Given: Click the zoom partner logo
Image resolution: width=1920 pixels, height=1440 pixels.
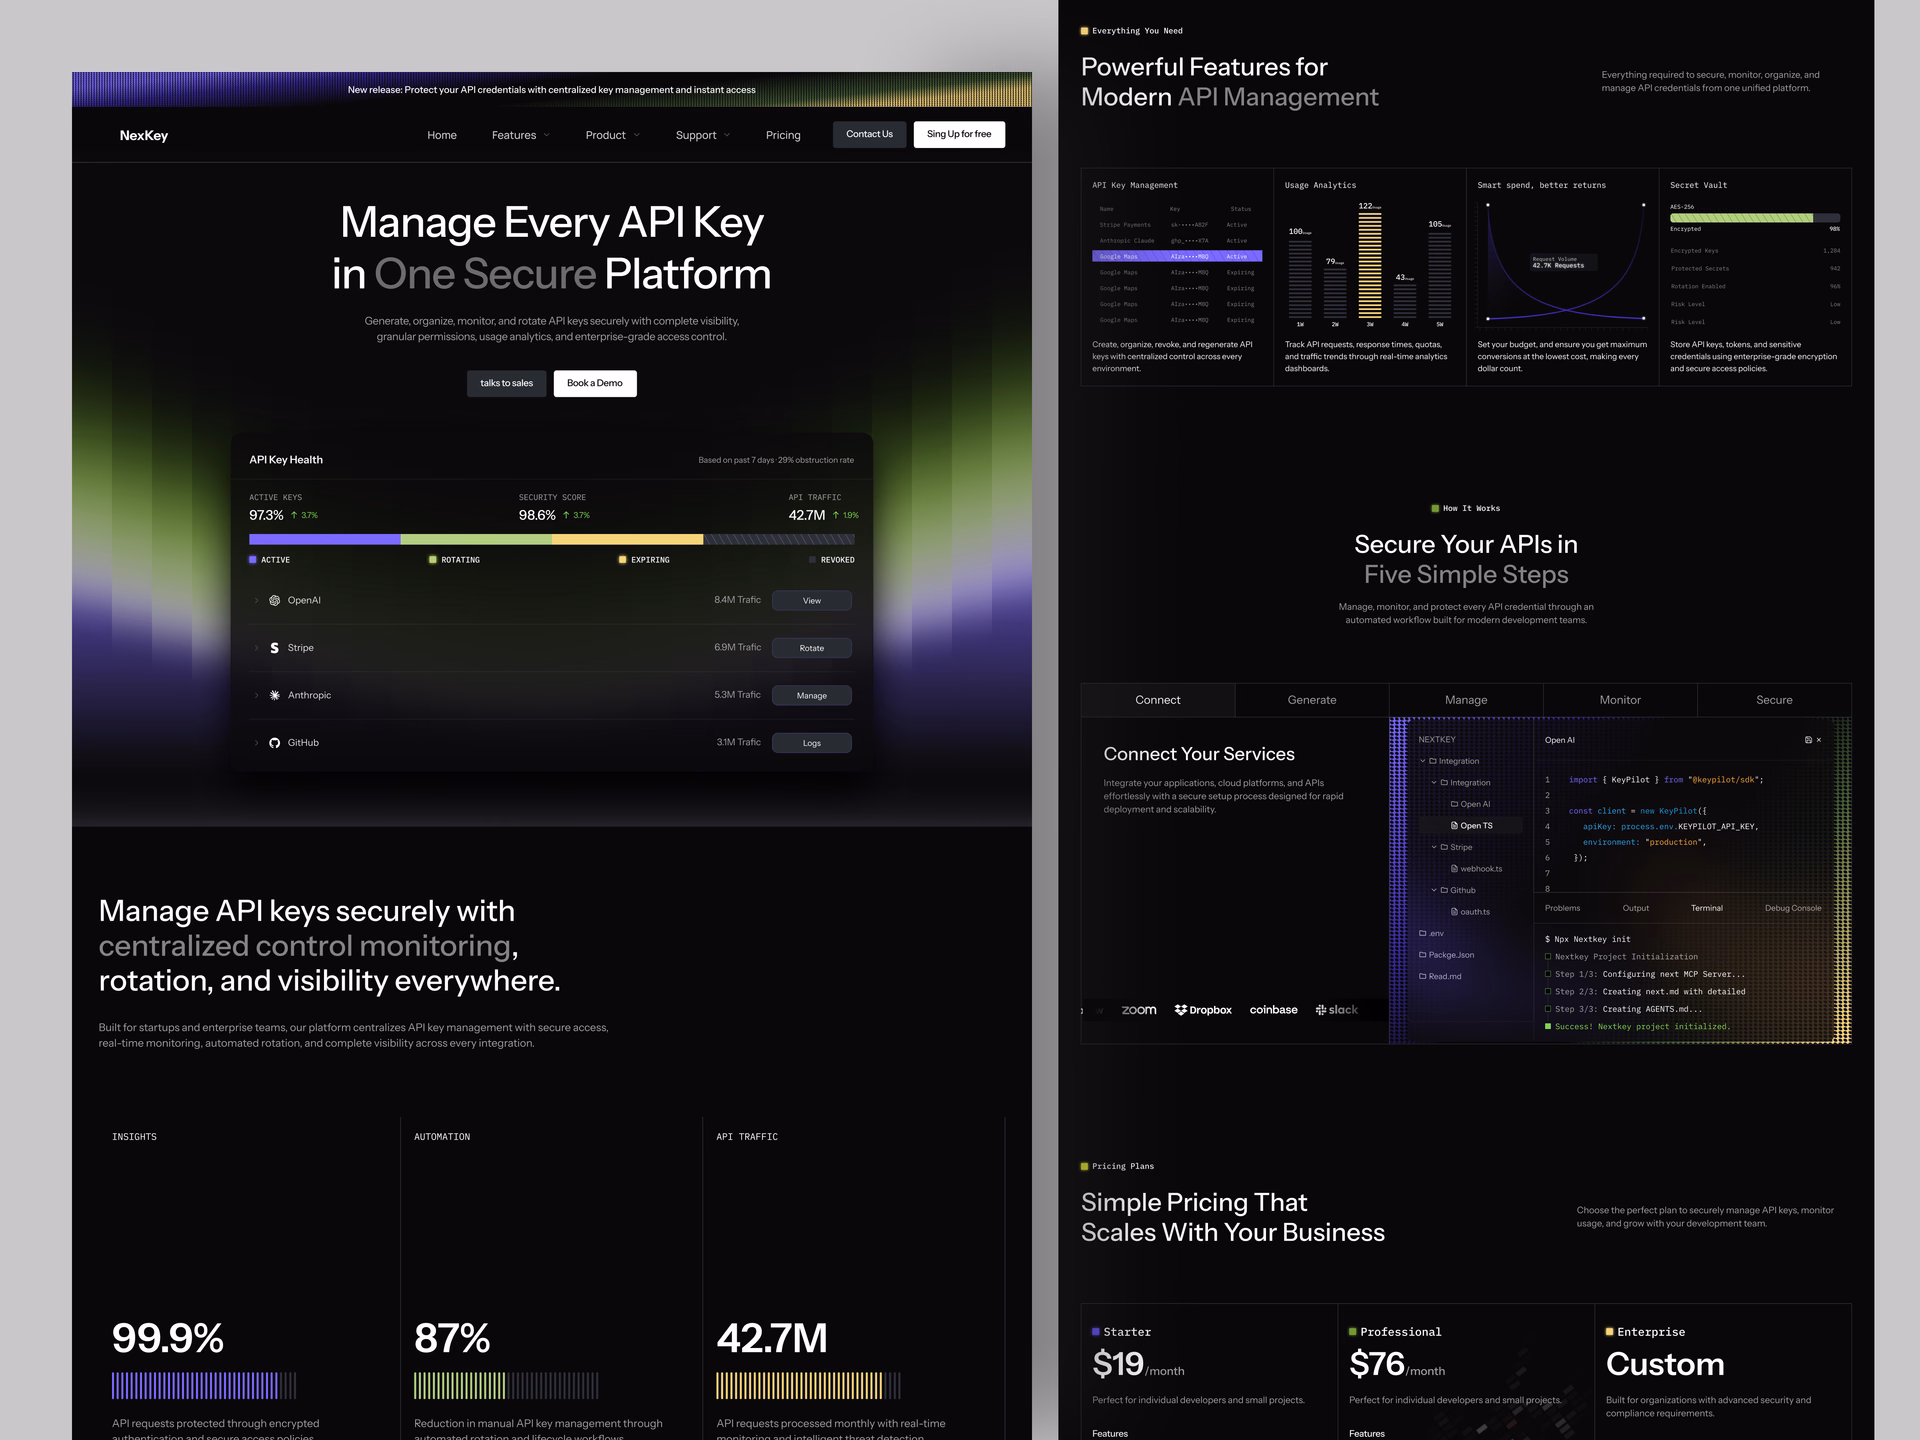Looking at the screenshot, I should pyautogui.click(x=1139, y=1010).
